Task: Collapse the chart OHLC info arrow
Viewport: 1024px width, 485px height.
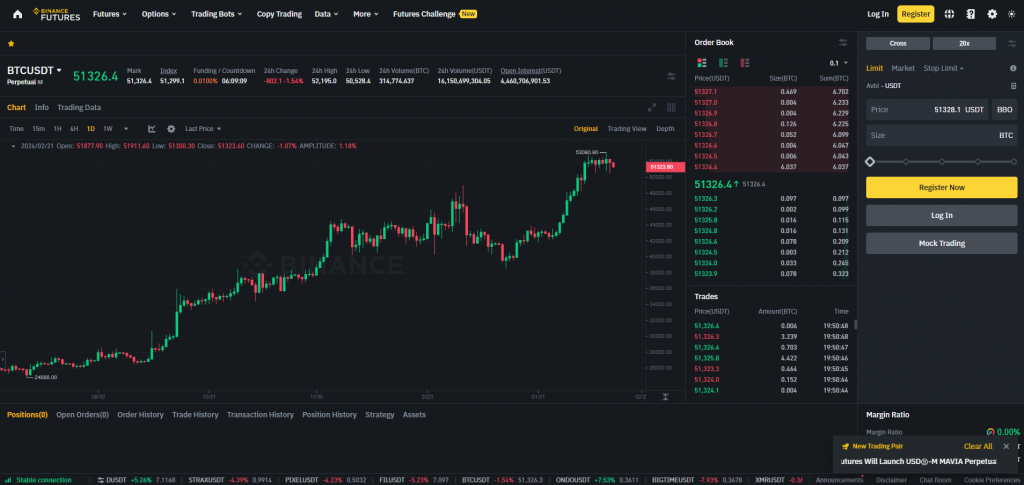Action: coord(14,146)
